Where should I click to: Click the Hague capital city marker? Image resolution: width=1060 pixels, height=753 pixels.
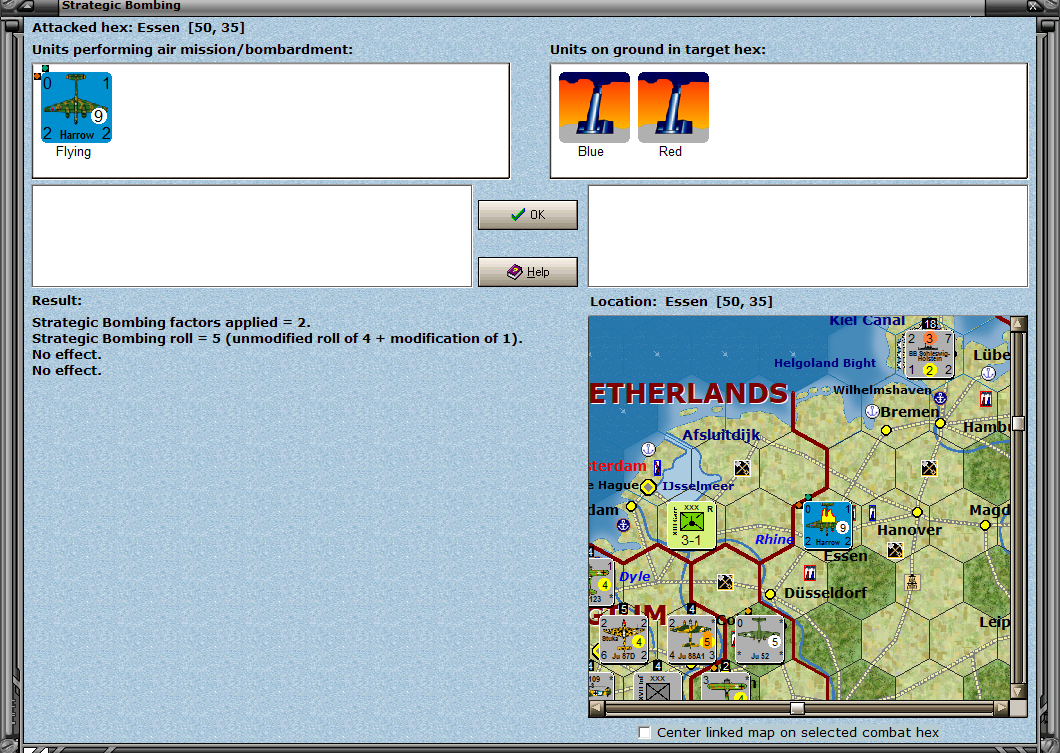pyautogui.click(x=648, y=487)
